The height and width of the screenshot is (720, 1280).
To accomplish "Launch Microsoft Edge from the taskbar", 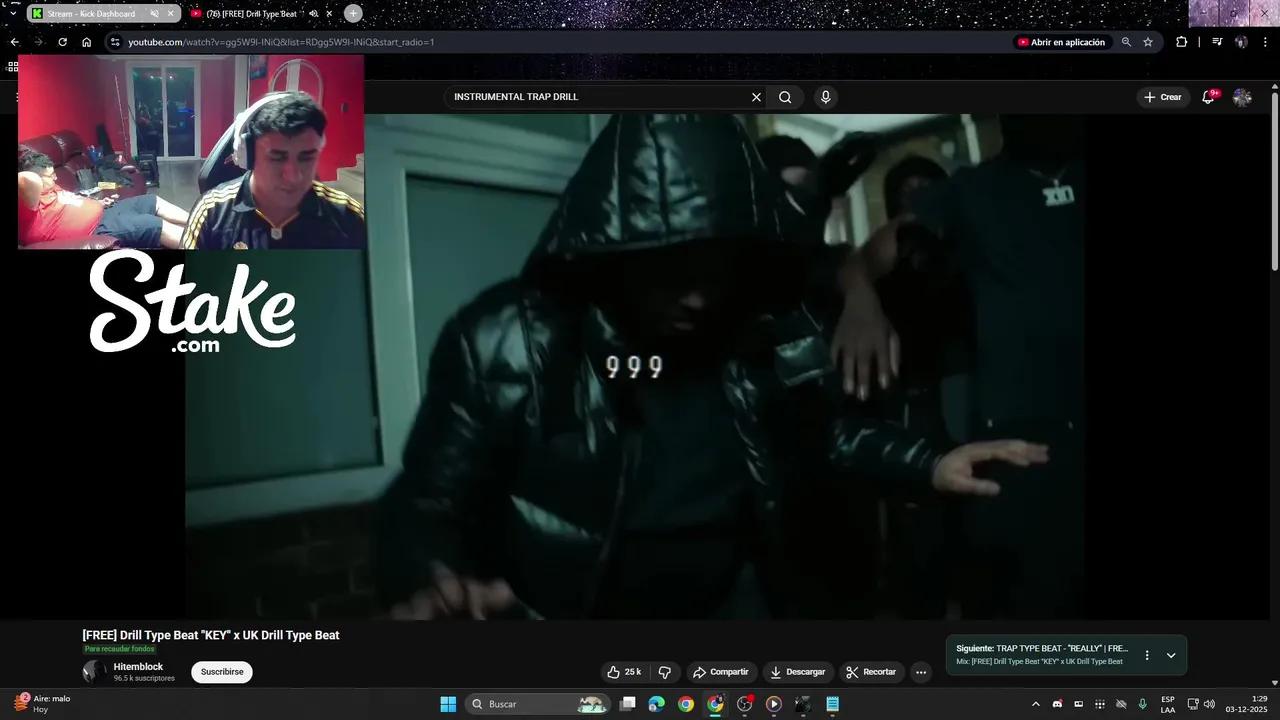I will [x=656, y=704].
